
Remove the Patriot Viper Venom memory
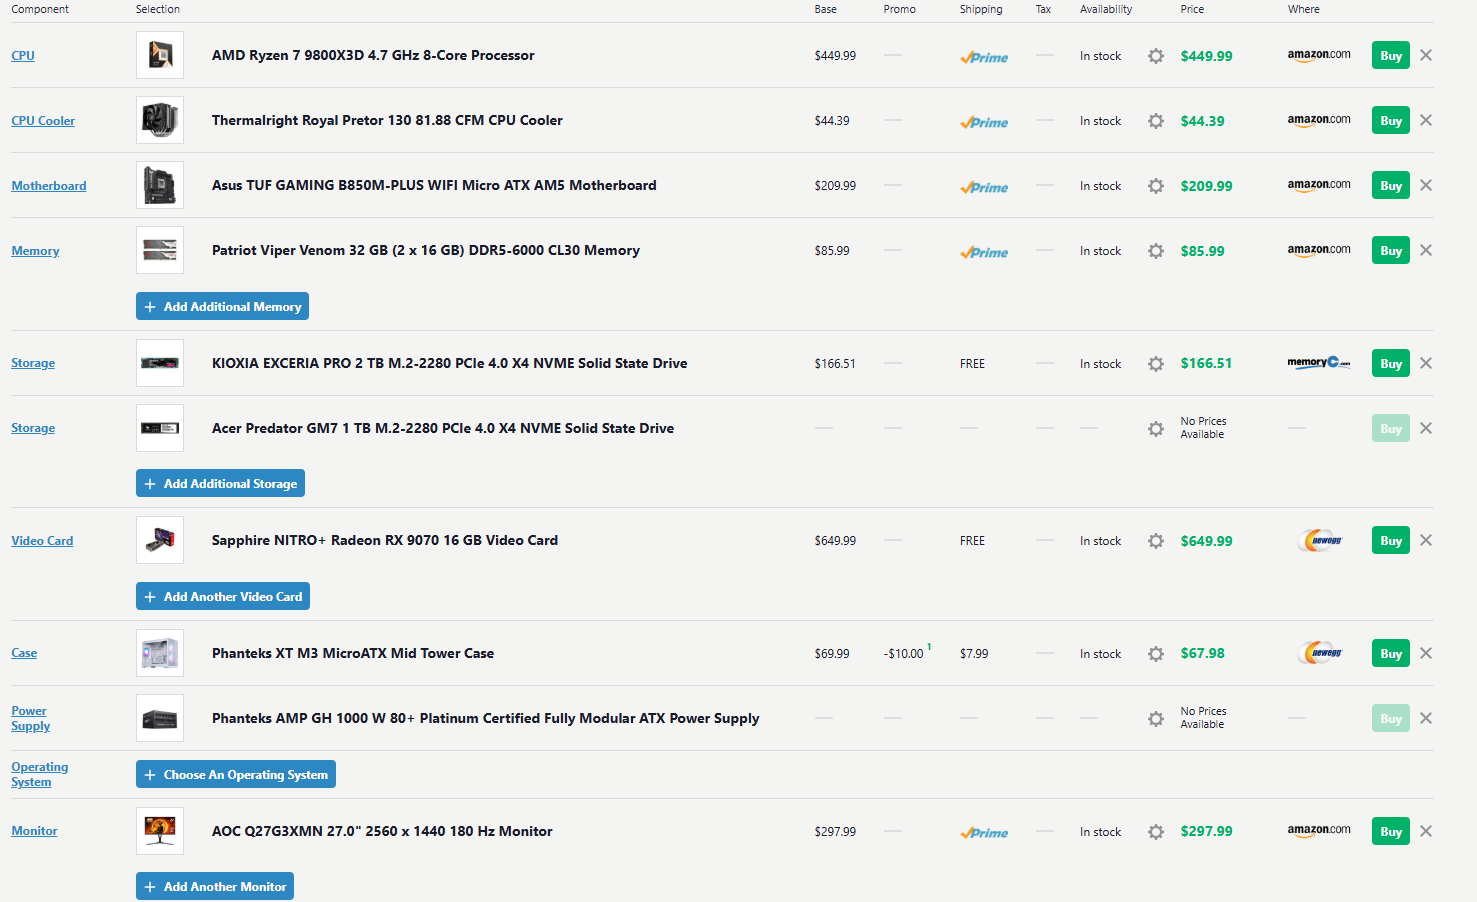pos(1426,250)
